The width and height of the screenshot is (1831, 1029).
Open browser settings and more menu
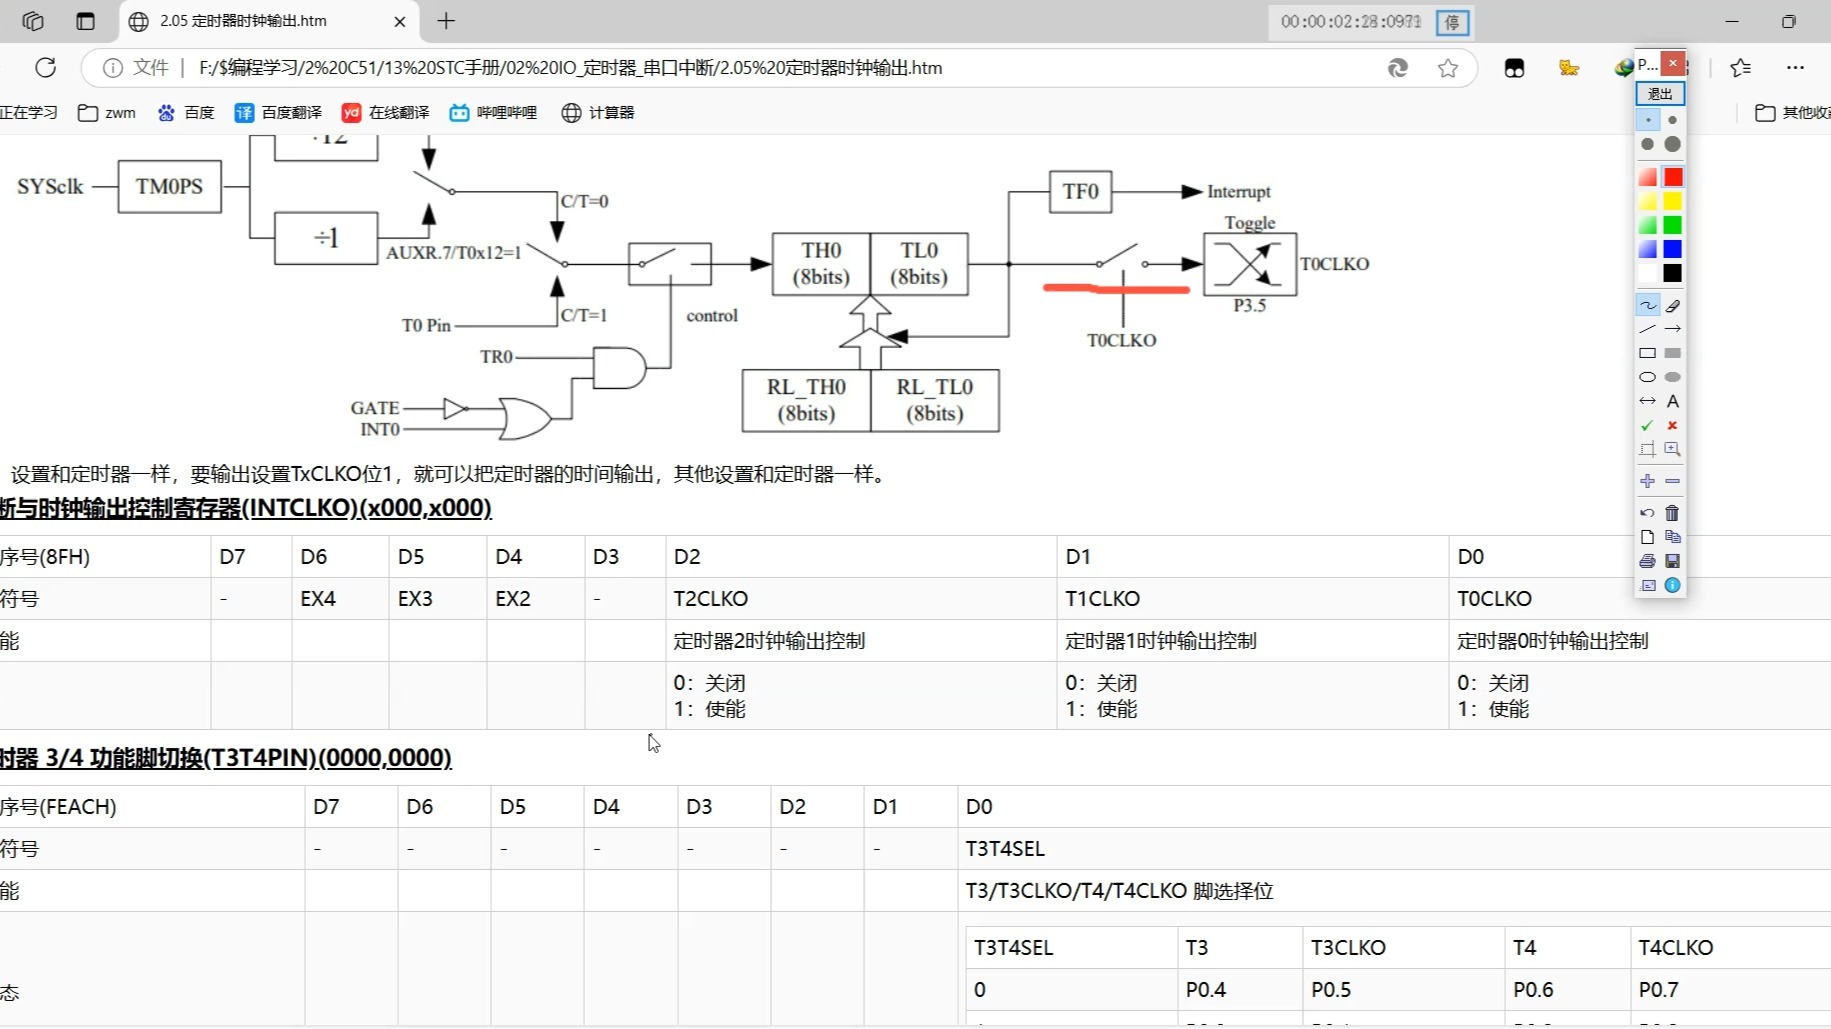click(x=1795, y=68)
